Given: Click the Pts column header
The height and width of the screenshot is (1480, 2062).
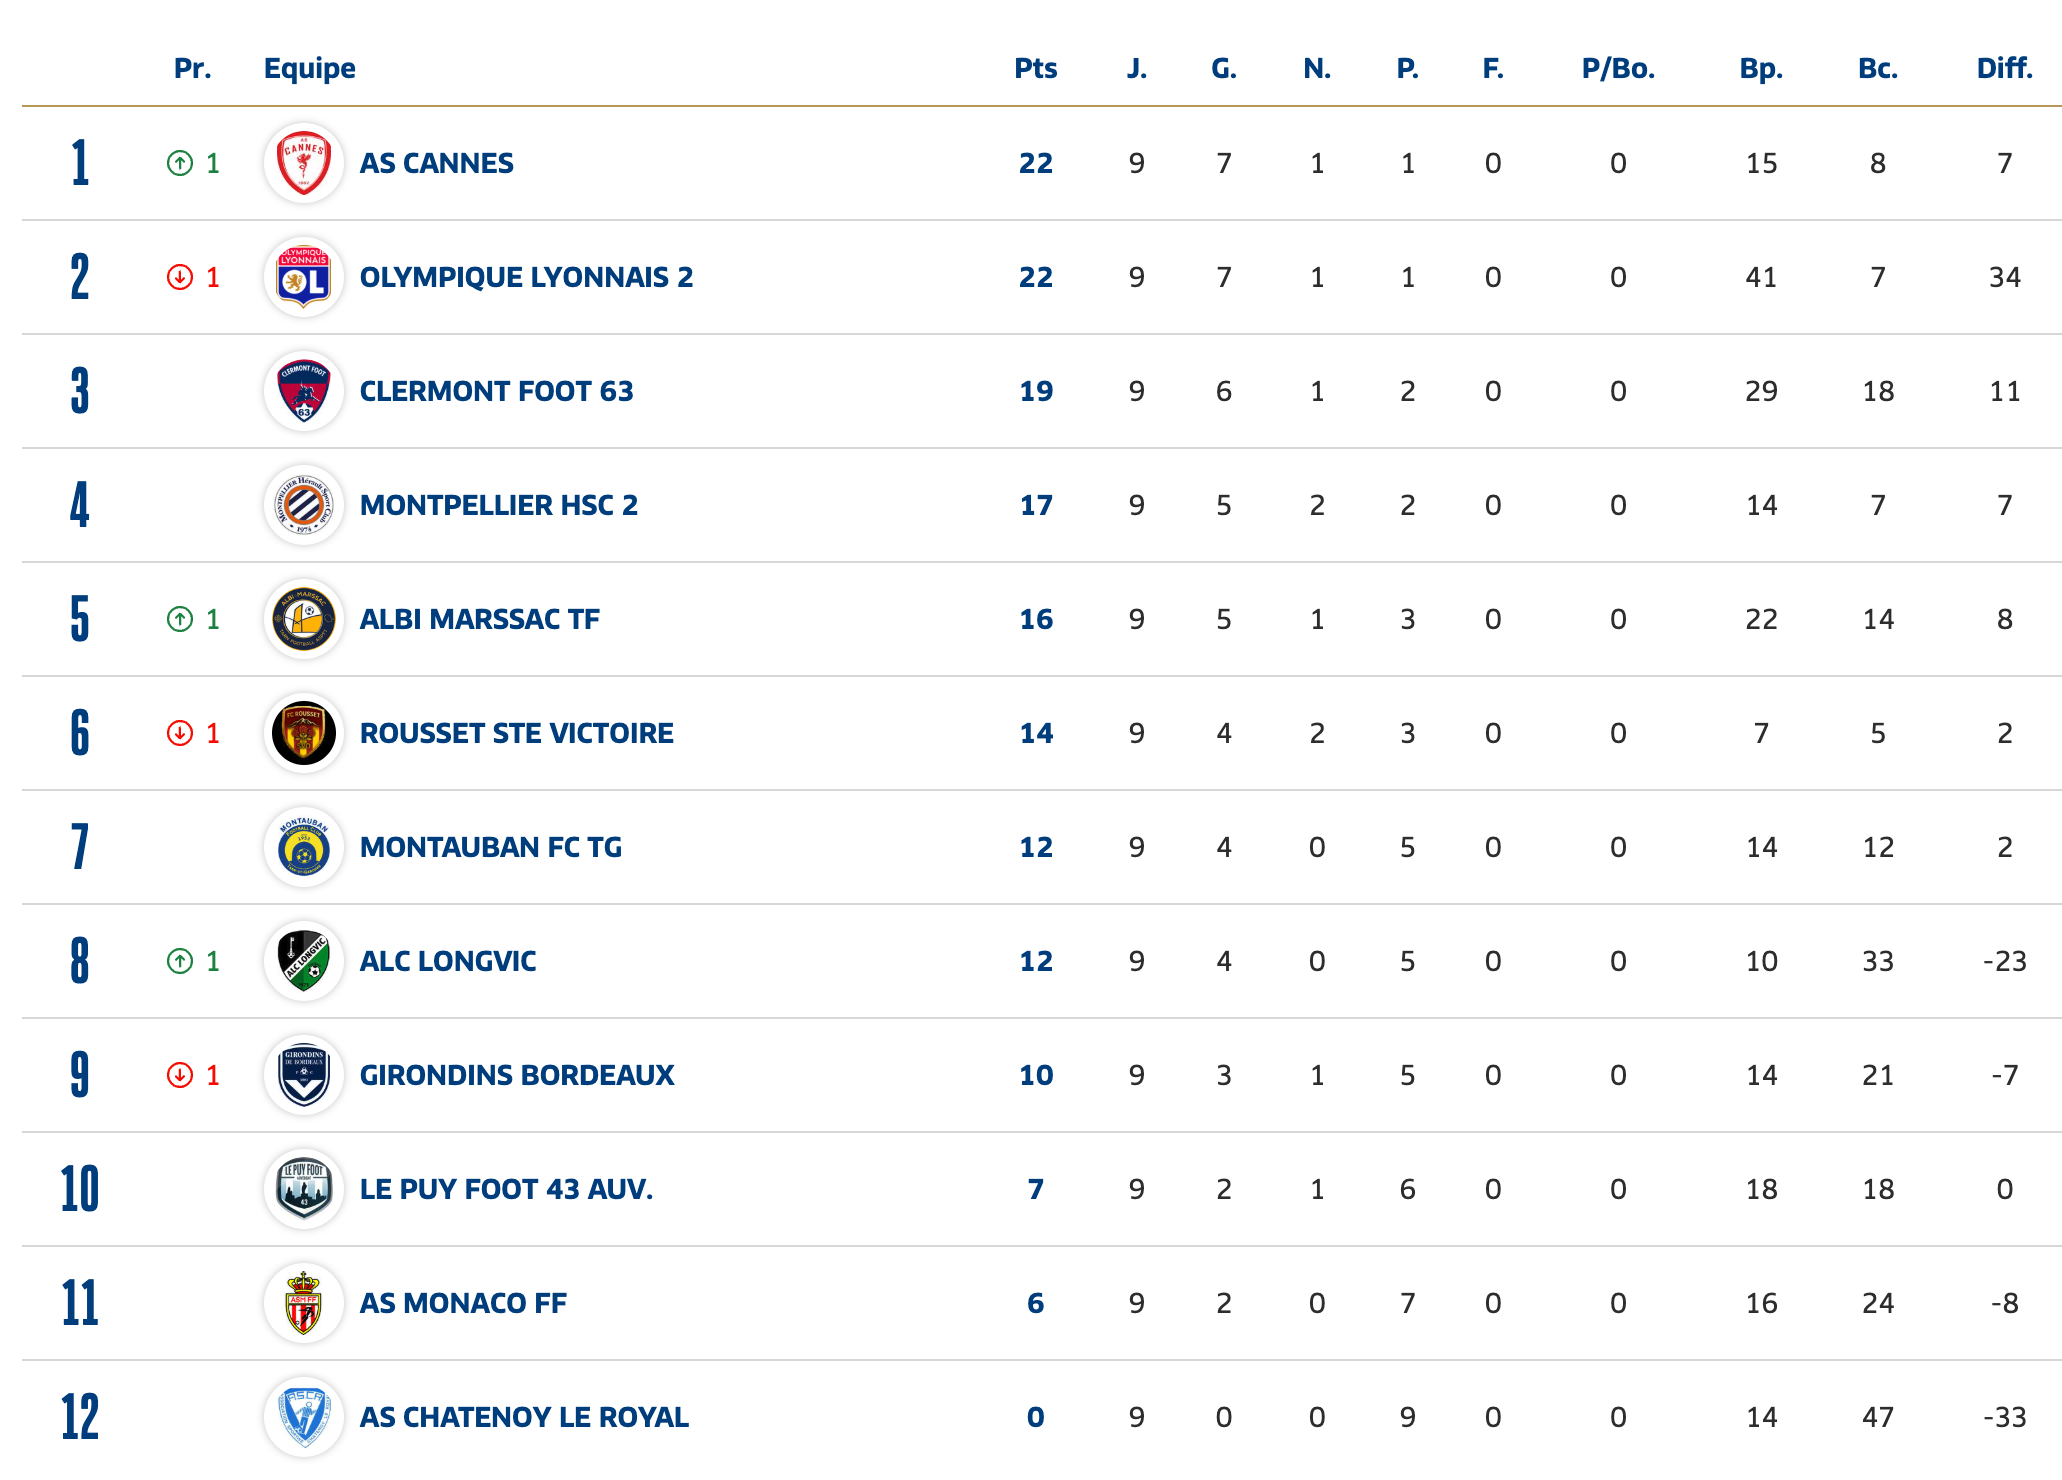Looking at the screenshot, I should (1035, 68).
